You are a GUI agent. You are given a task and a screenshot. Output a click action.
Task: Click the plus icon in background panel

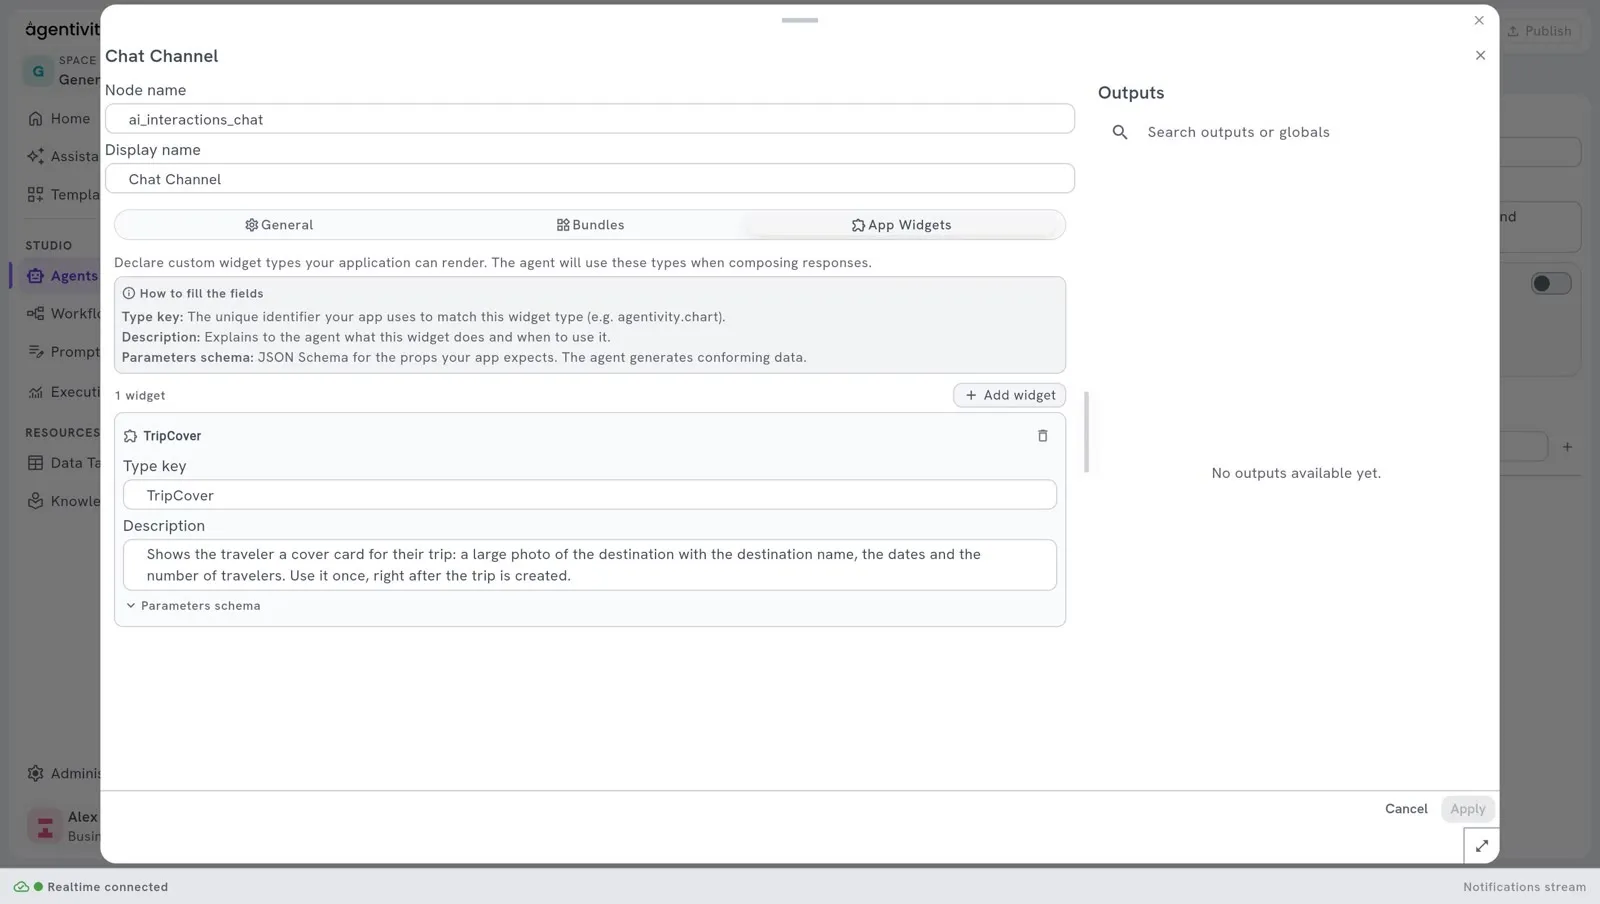(1567, 447)
